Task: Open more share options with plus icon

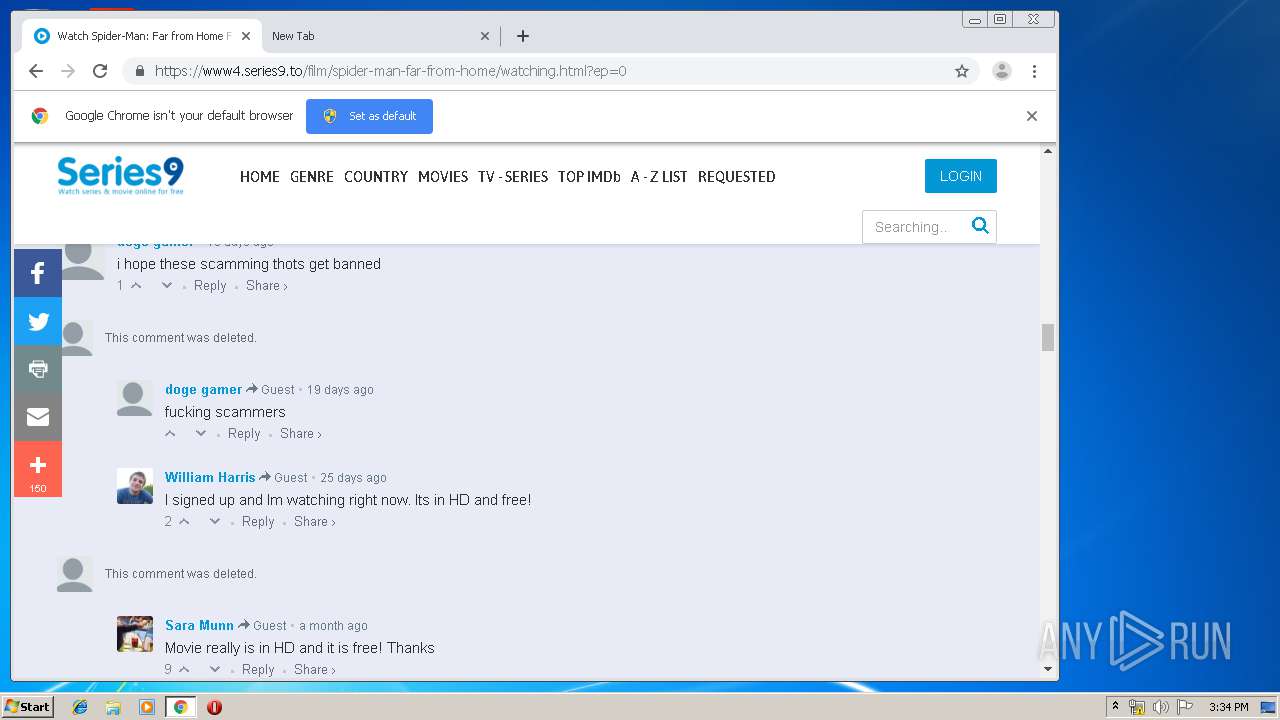Action: 38,469
